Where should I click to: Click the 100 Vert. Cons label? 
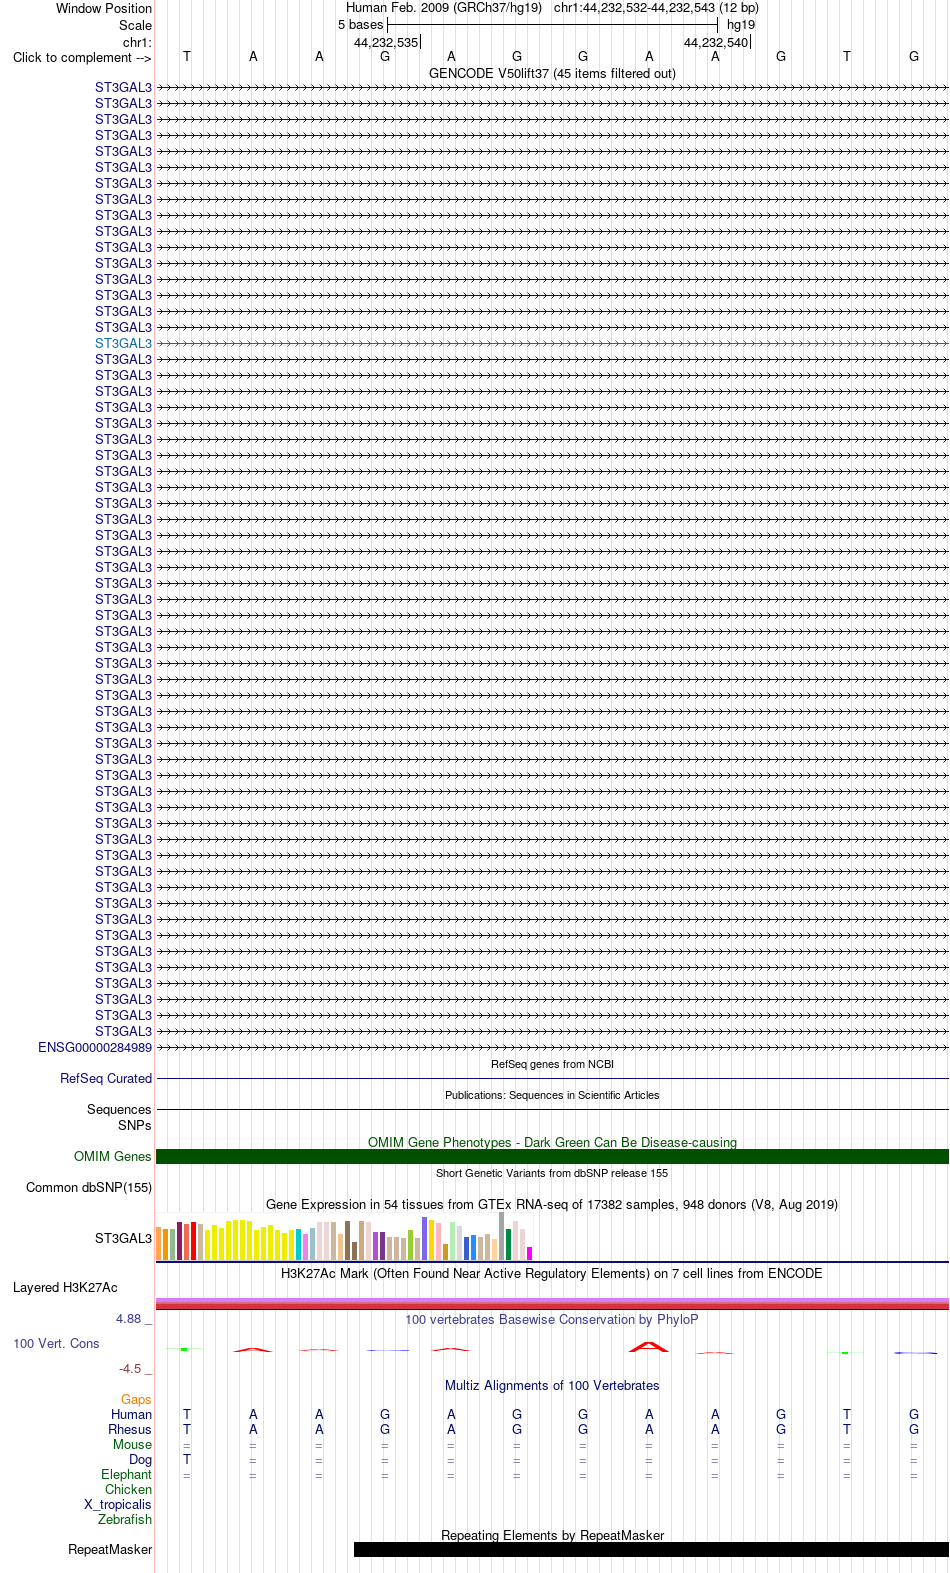(56, 1343)
